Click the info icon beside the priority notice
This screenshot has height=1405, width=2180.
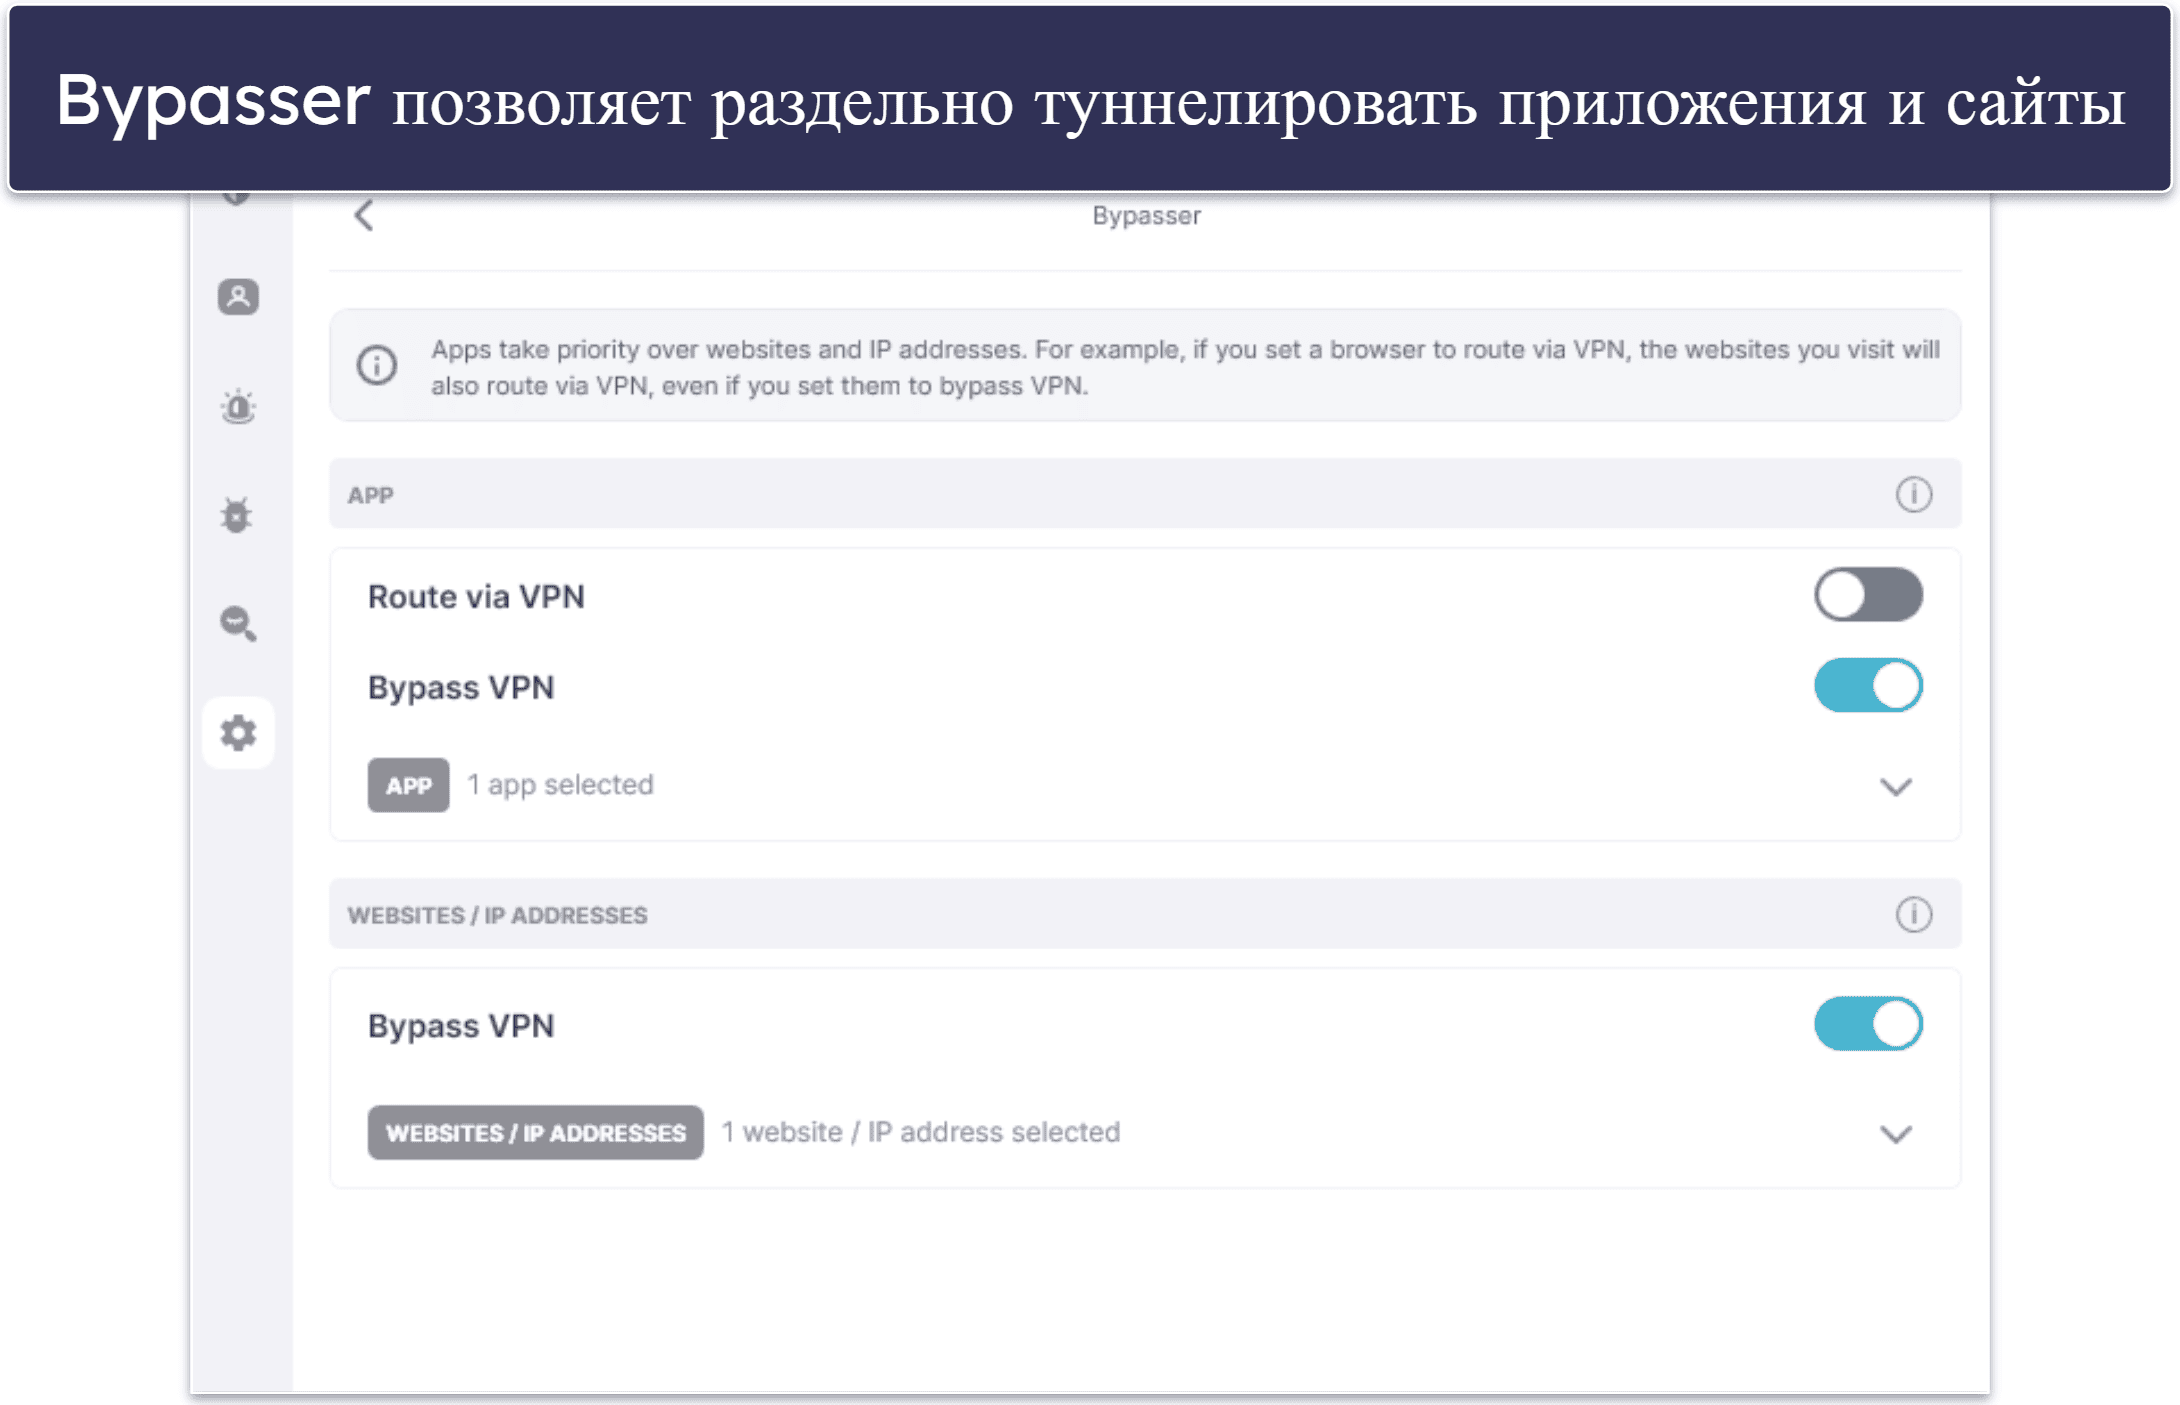click(x=377, y=365)
